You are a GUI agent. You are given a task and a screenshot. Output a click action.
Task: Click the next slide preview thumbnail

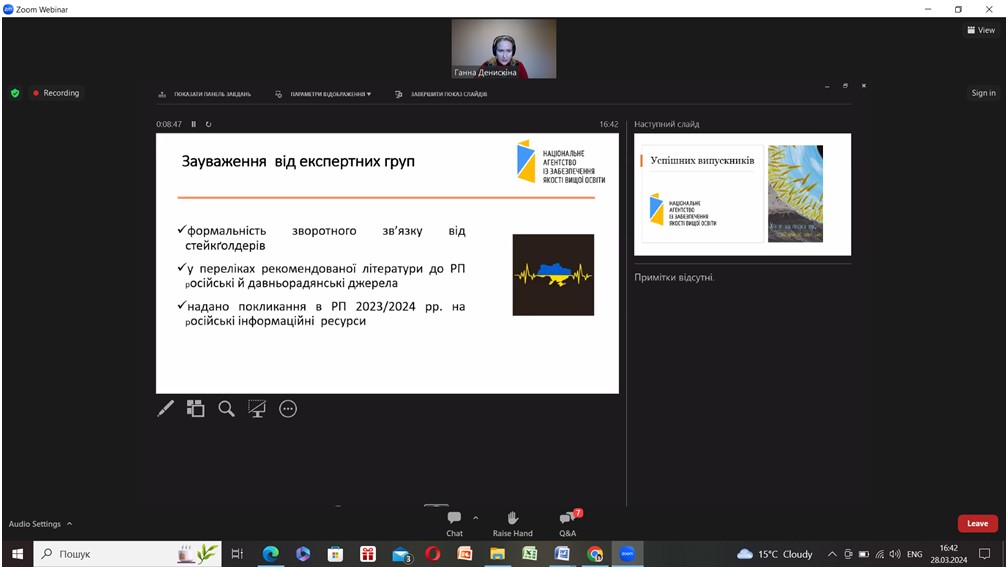pos(741,194)
